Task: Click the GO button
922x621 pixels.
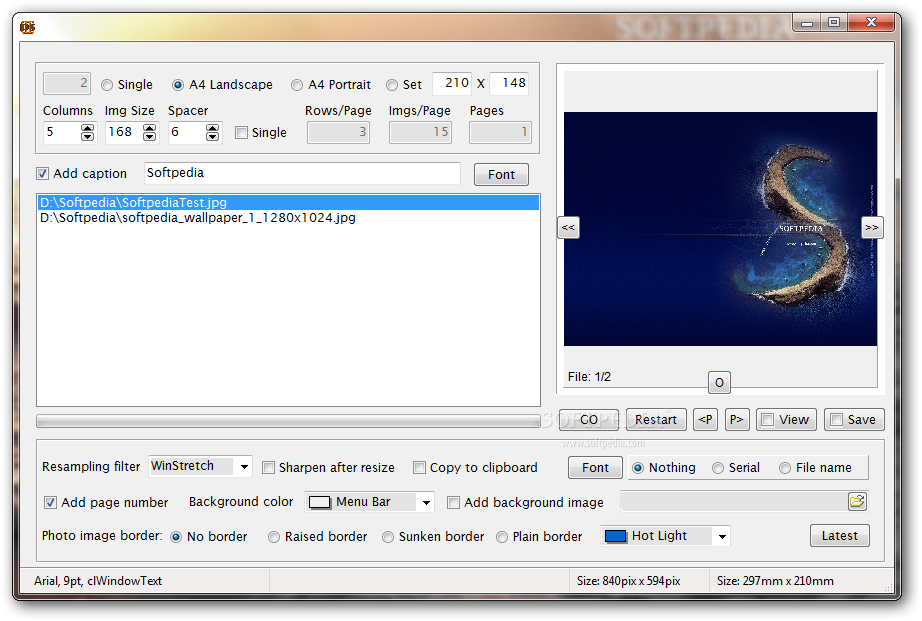Action: [x=589, y=420]
